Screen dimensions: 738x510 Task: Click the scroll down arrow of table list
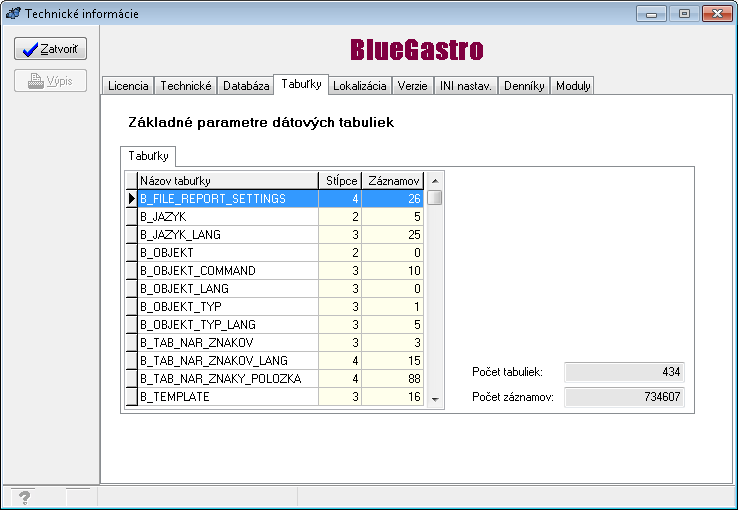(x=435, y=399)
